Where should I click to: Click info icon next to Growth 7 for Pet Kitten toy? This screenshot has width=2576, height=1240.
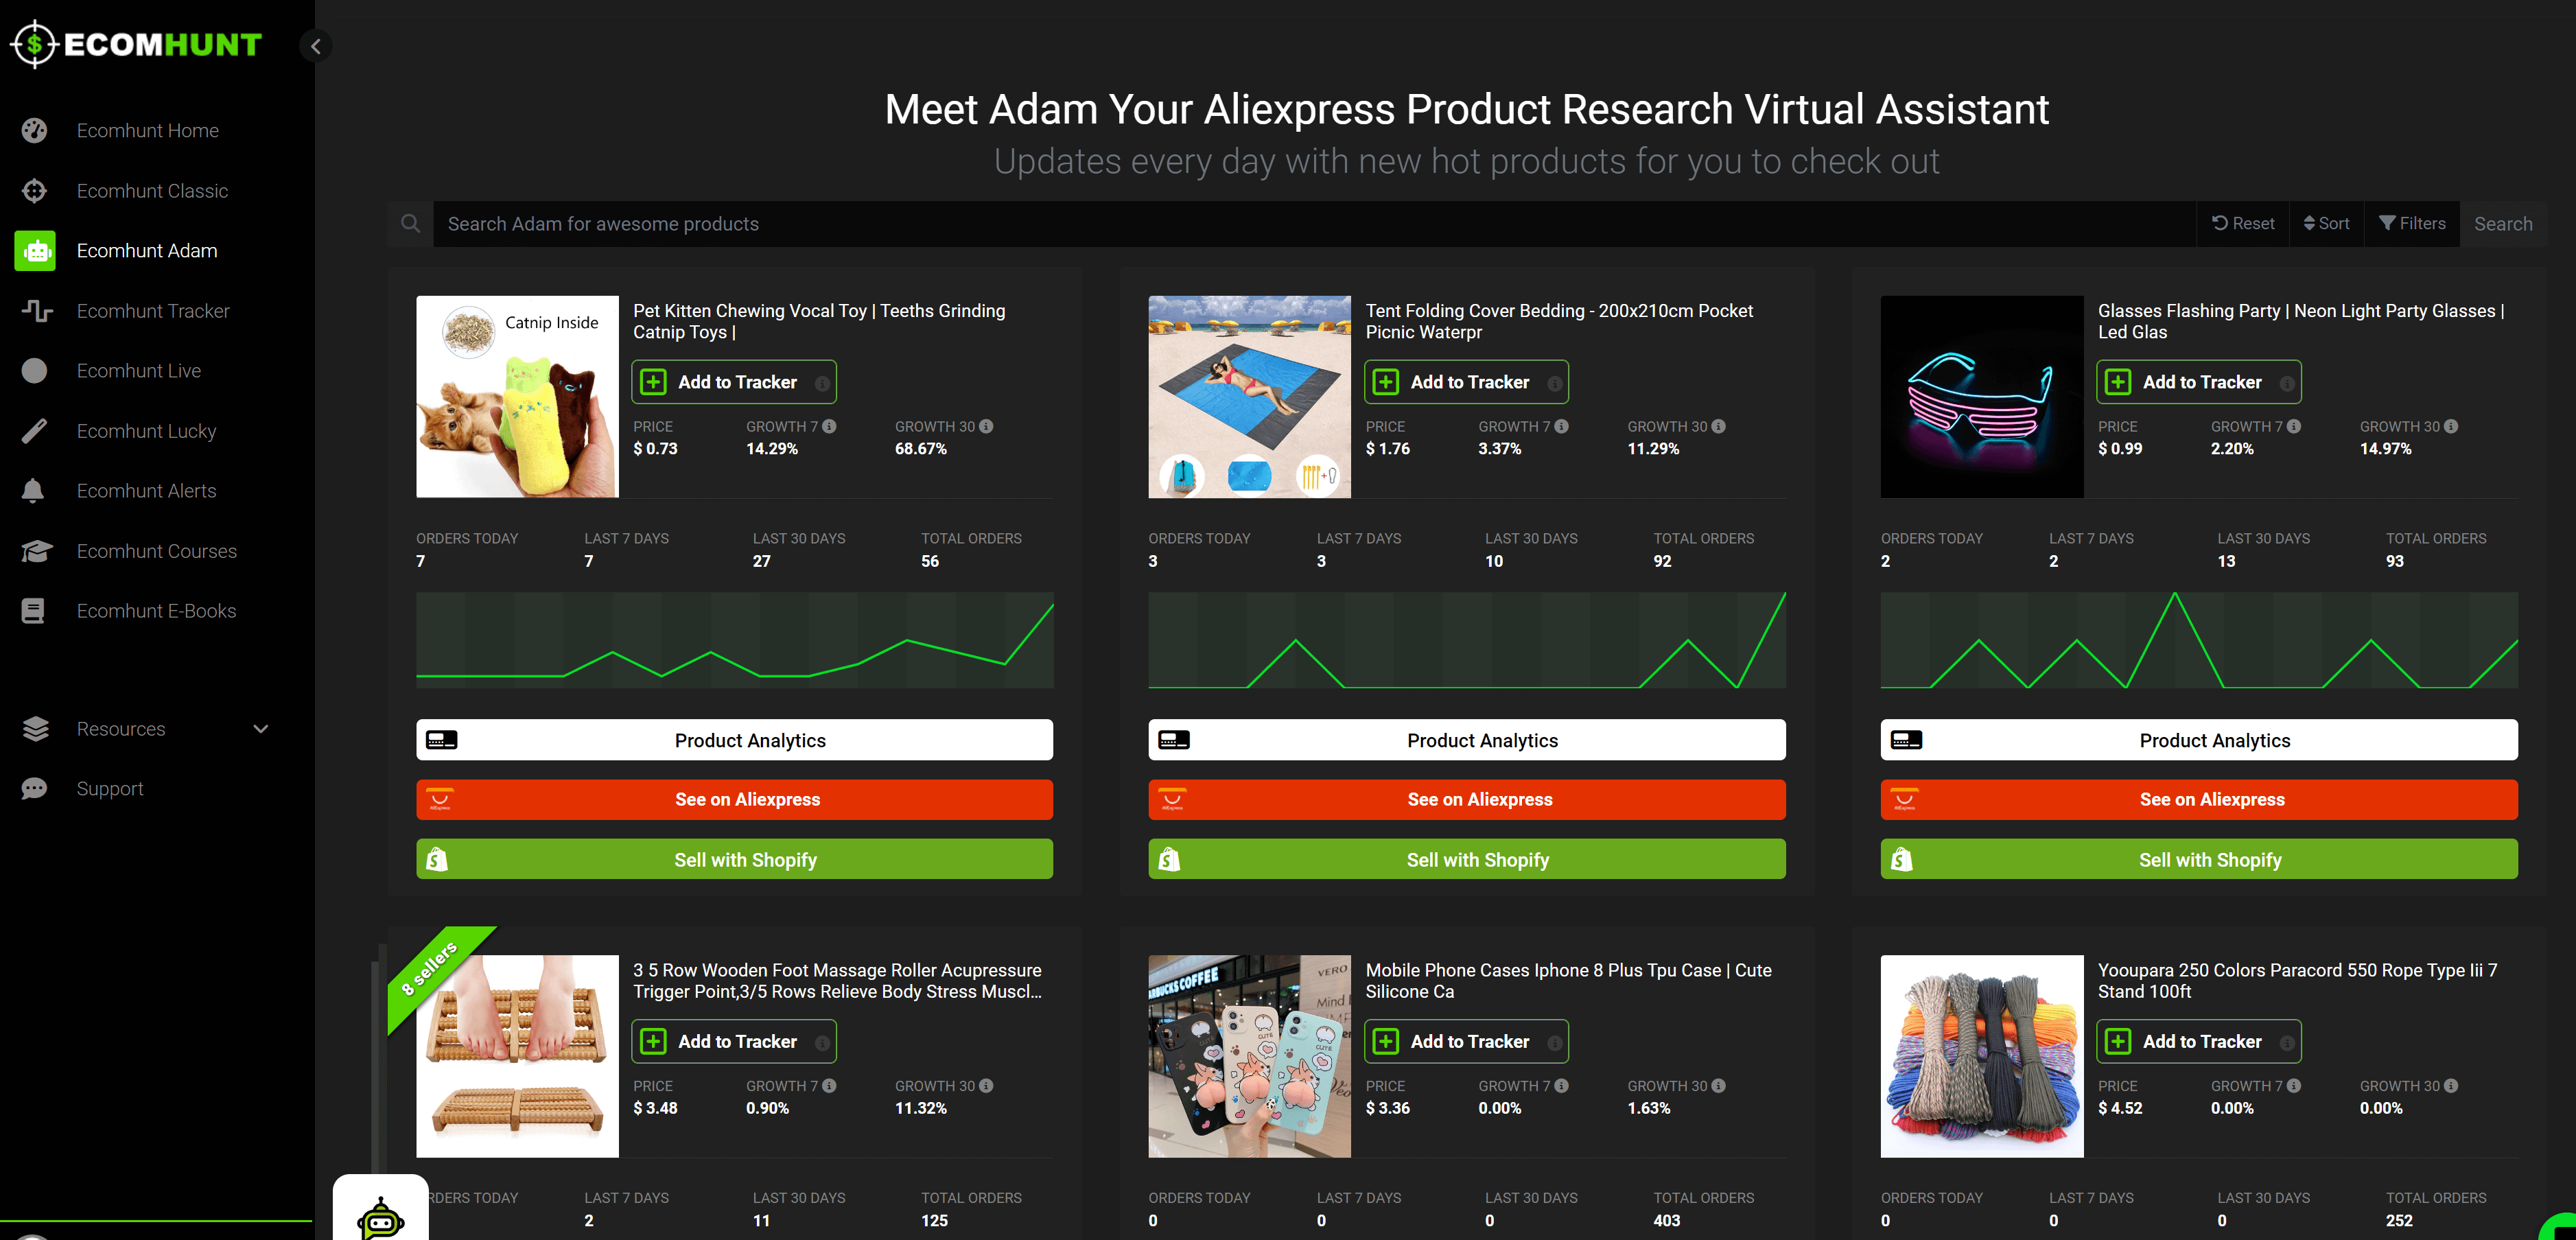(829, 426)
